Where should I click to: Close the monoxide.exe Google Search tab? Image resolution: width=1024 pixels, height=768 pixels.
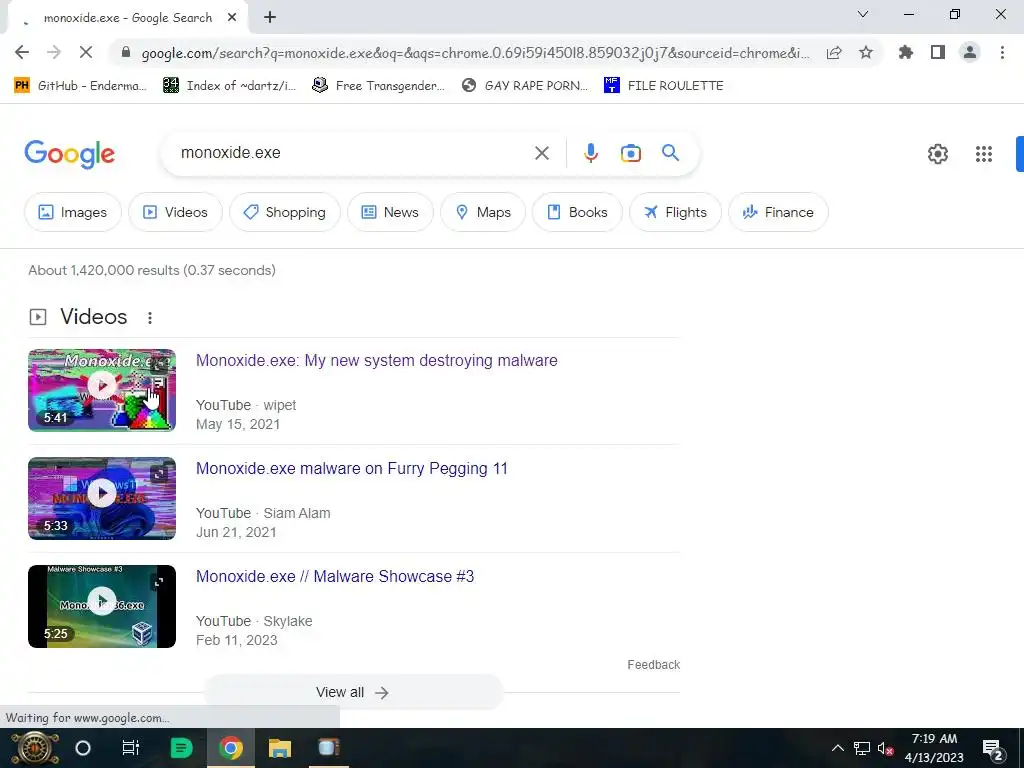coord(232,18)
